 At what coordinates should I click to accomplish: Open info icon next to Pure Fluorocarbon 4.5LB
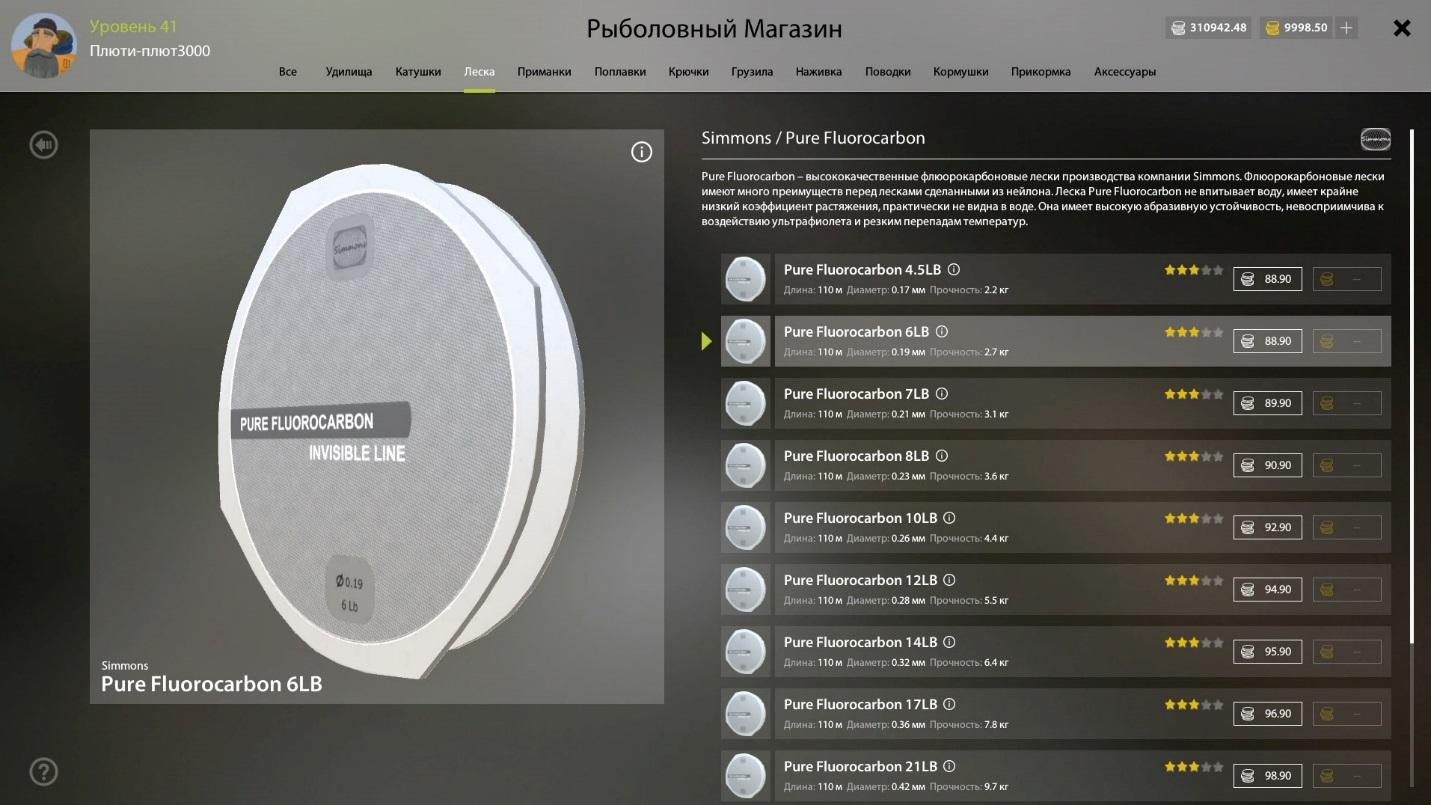954,270
